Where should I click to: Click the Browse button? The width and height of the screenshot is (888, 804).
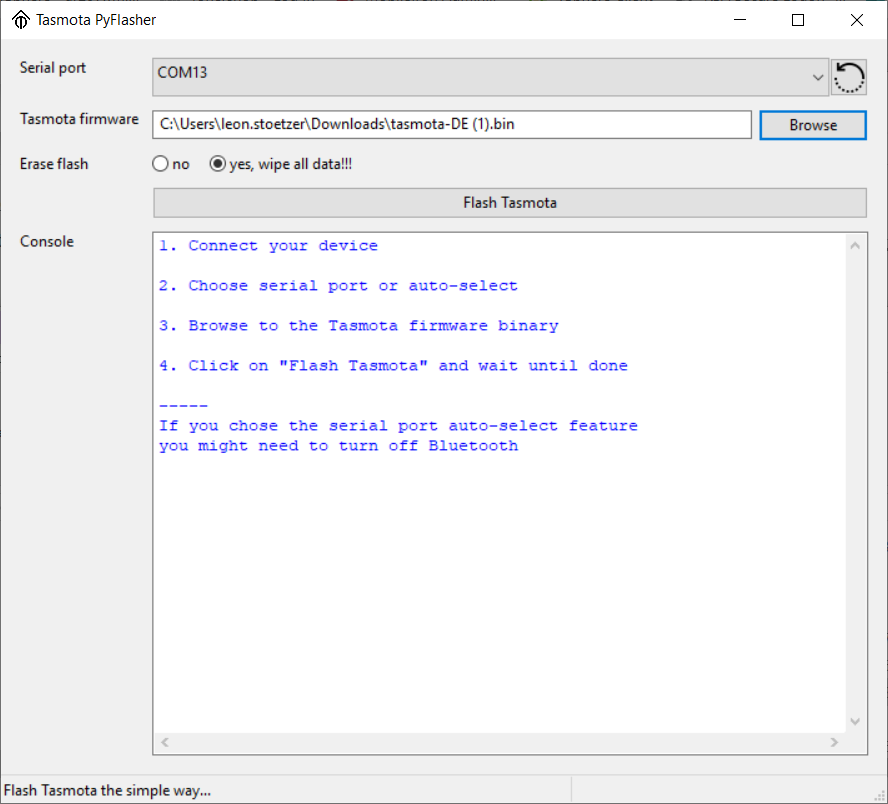coord(813,125)
